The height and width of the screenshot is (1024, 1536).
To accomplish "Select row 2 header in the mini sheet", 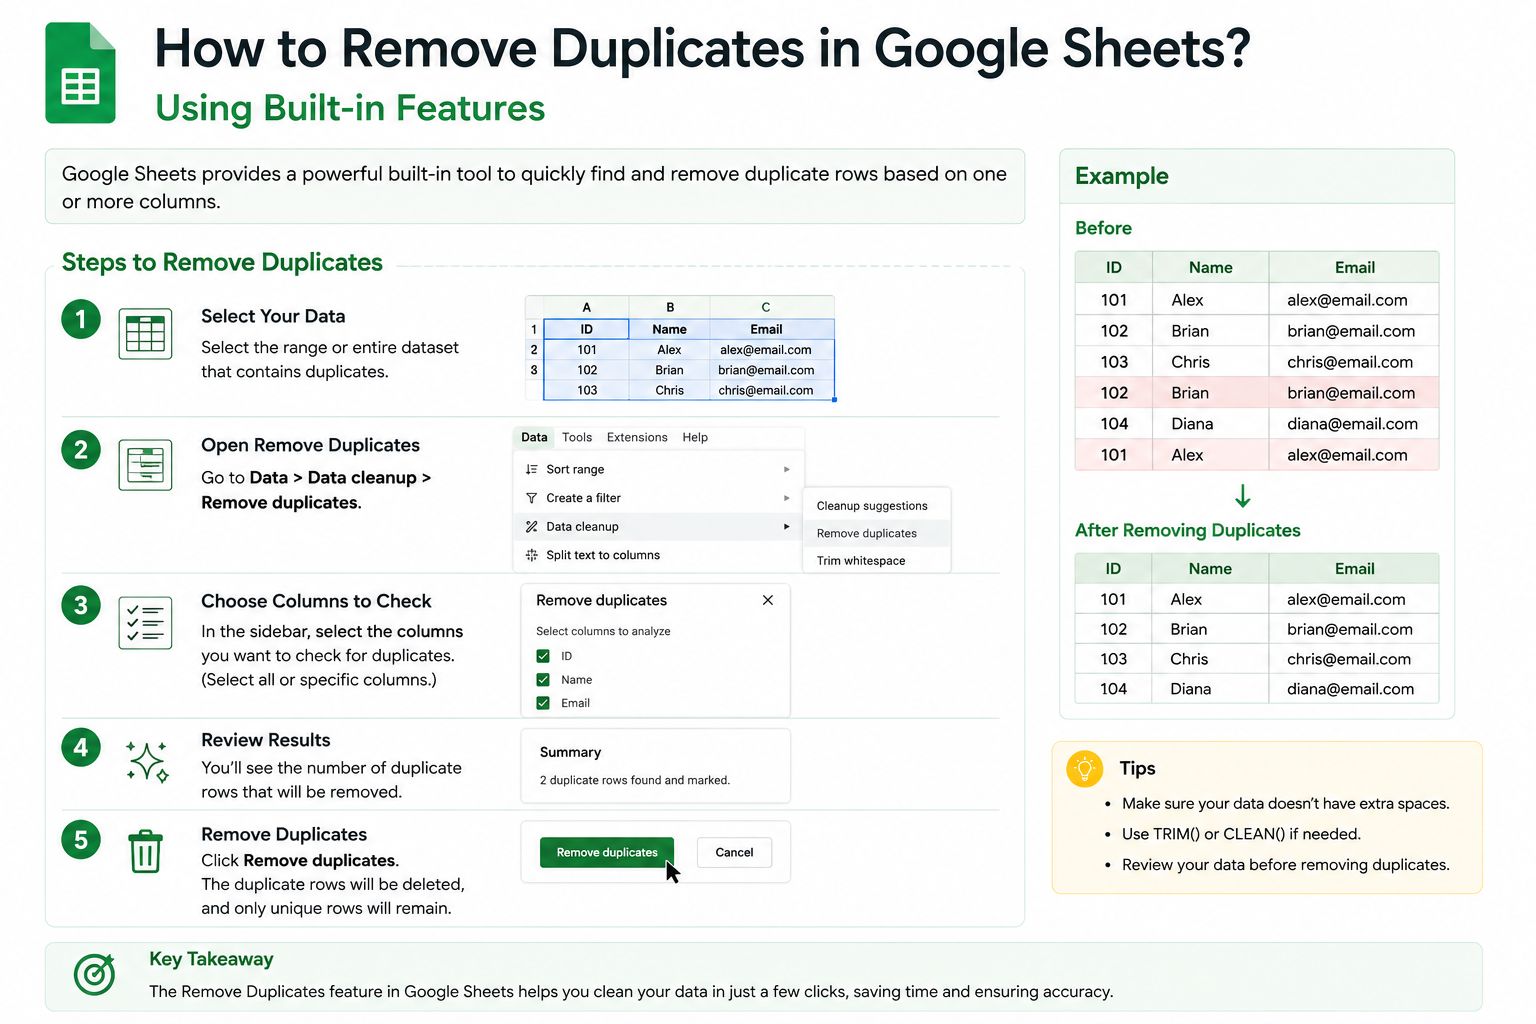I will pos(534,350).
